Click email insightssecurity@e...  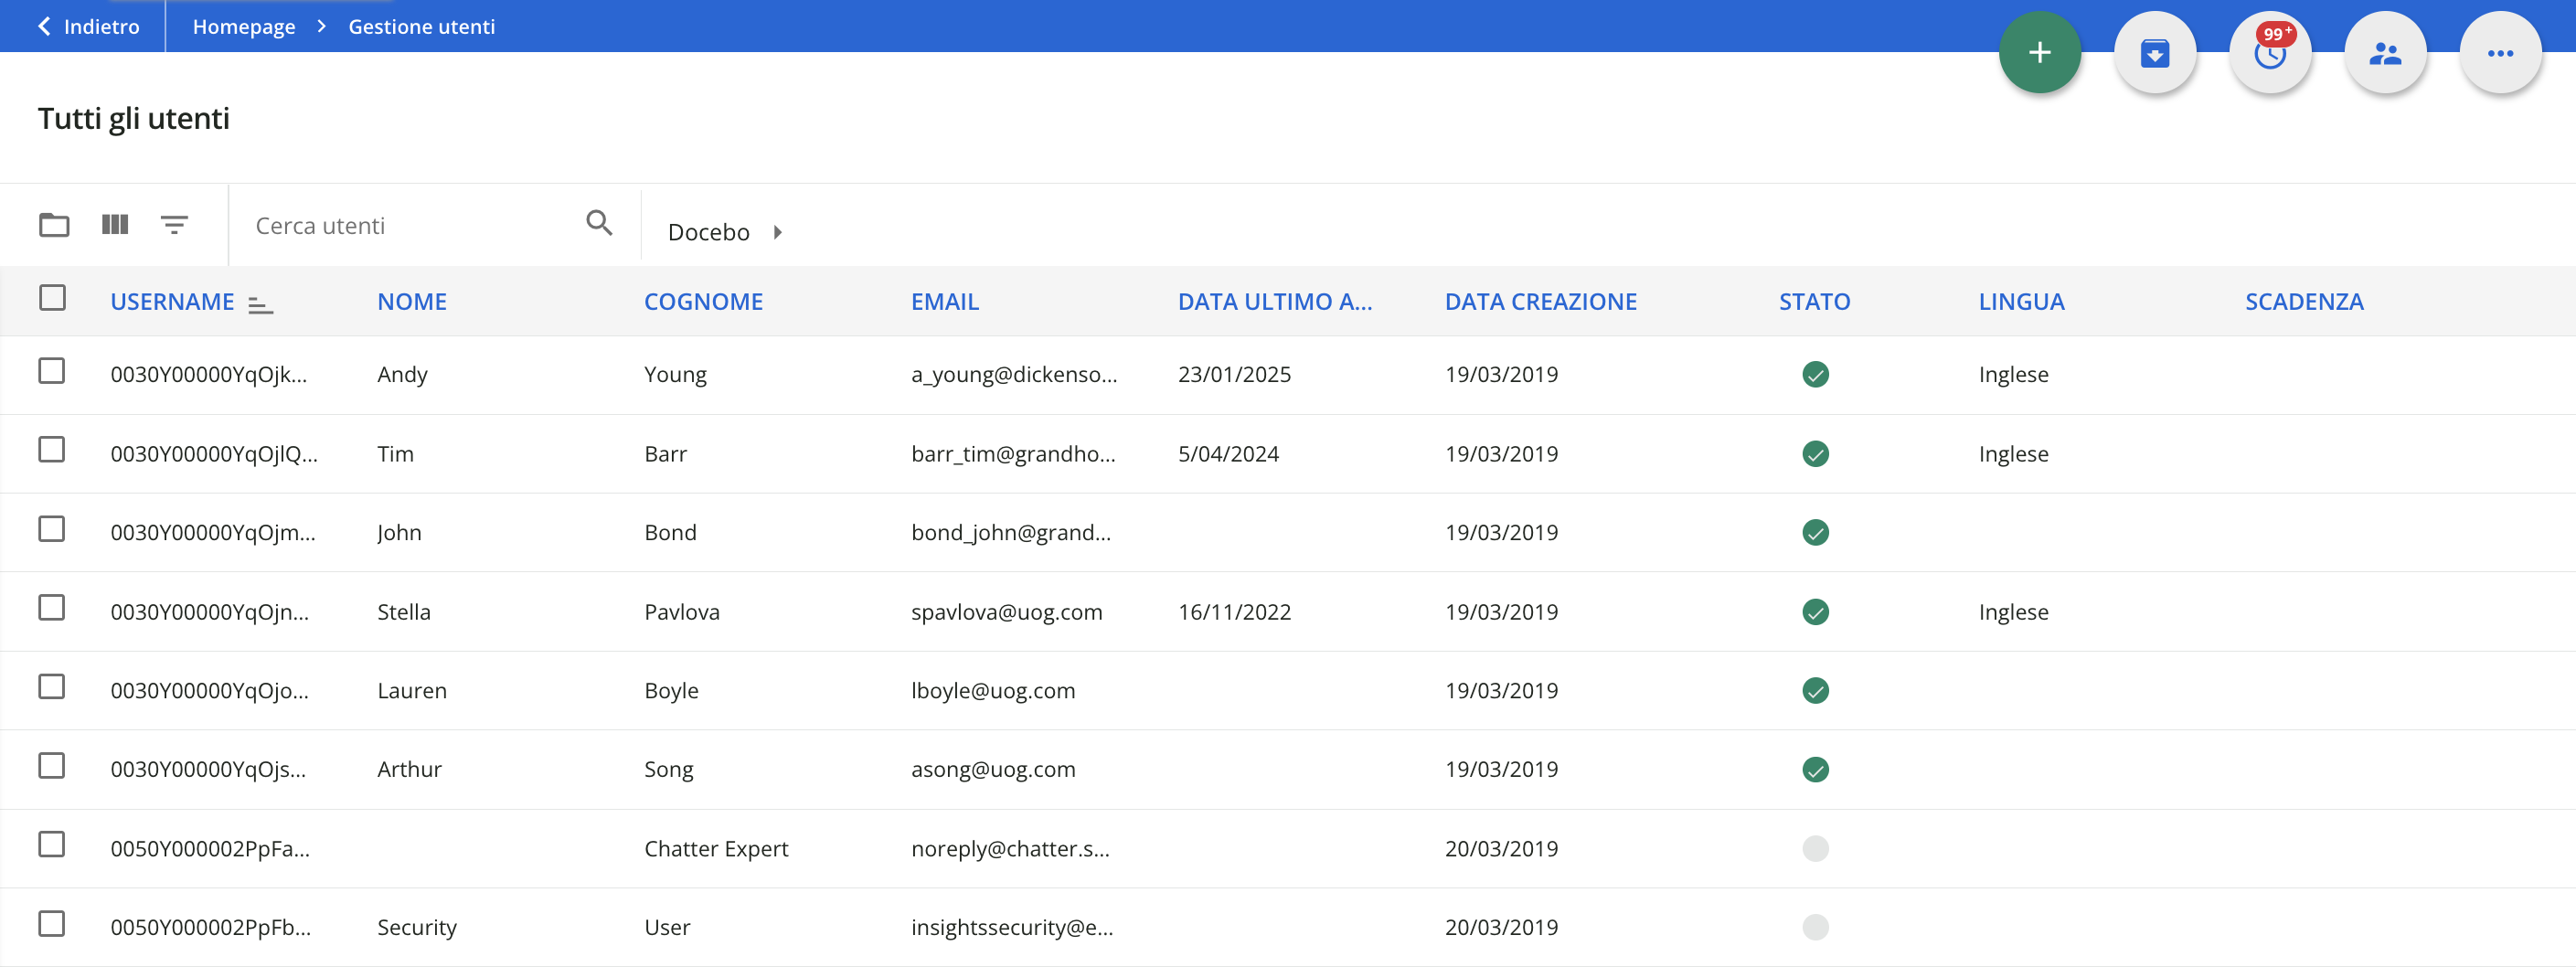1011,928
